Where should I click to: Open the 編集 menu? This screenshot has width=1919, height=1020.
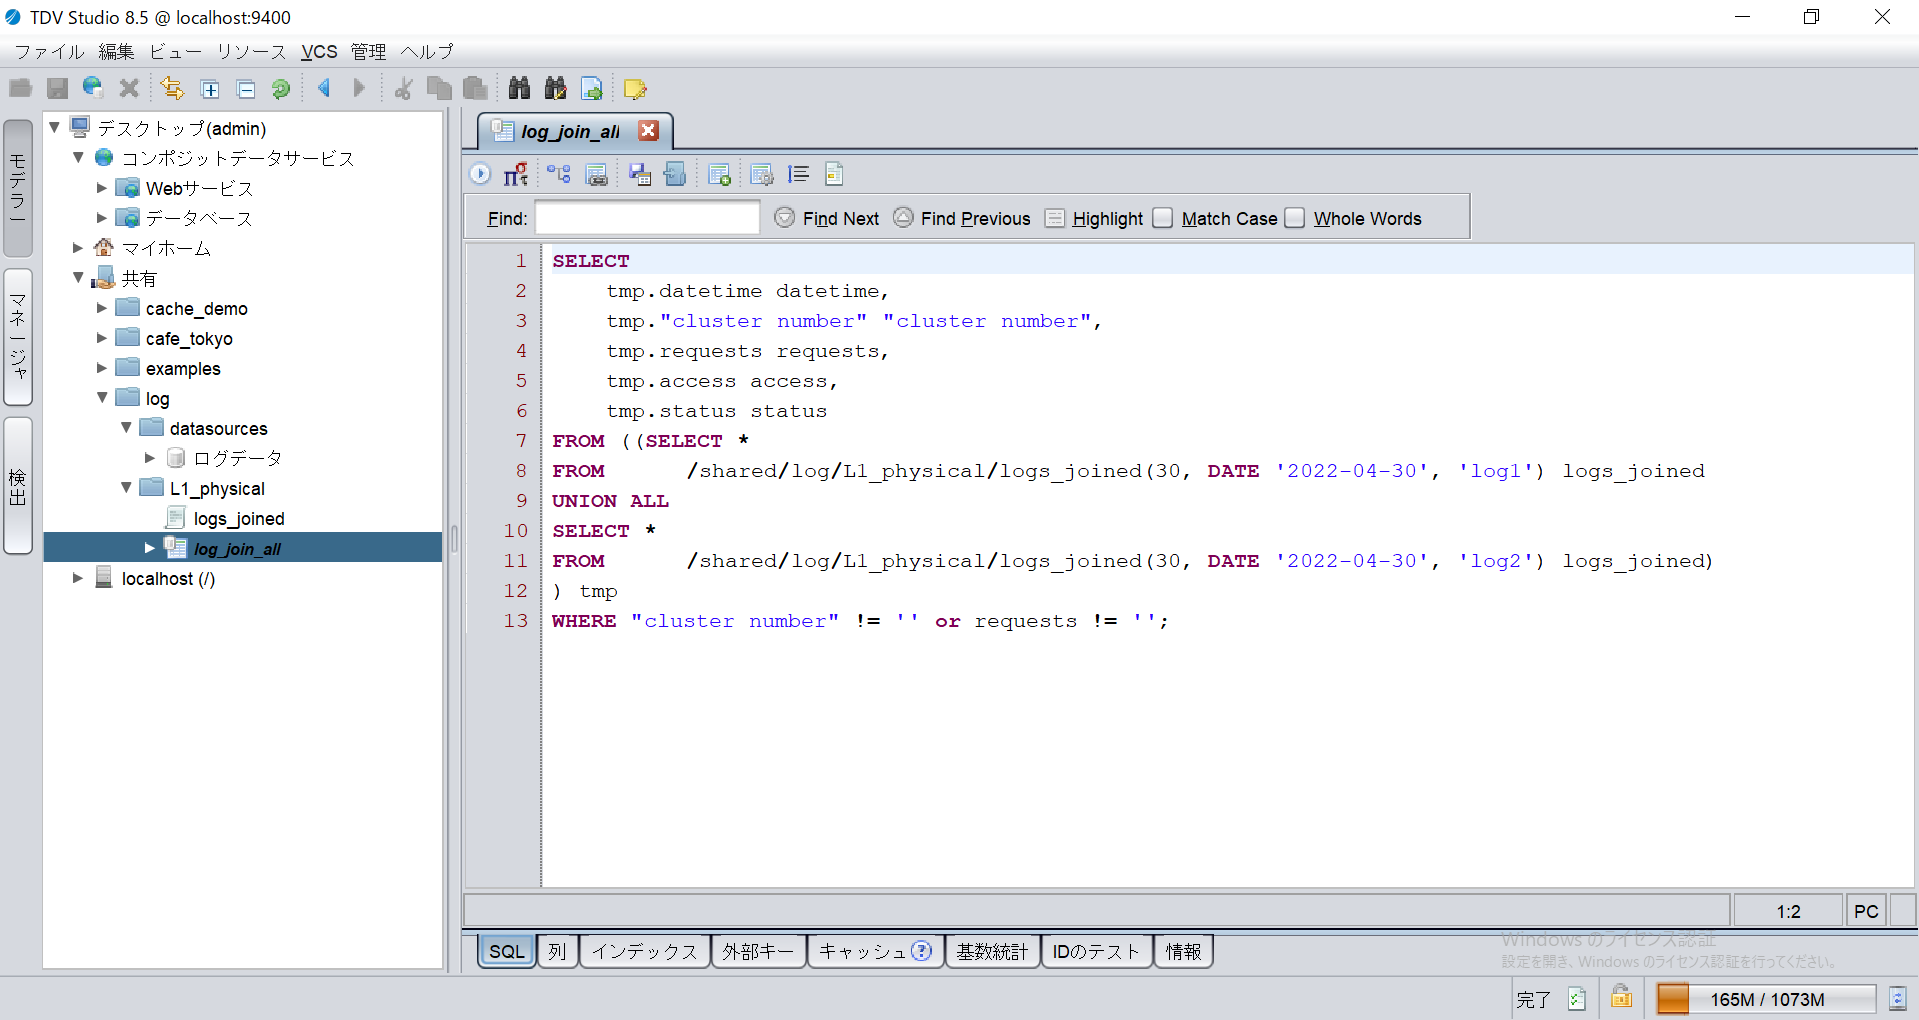click(116, 51)
